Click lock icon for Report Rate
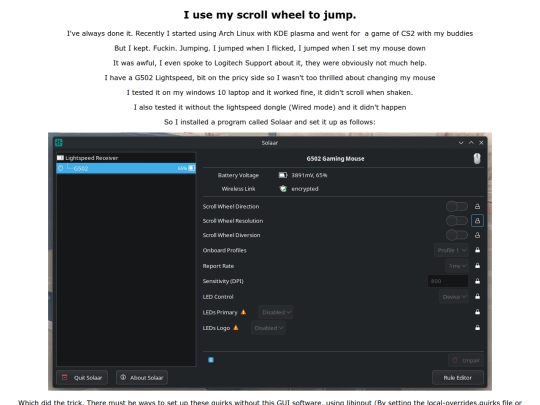This screenshot has width=540, height=405. [x=477, y=266]
